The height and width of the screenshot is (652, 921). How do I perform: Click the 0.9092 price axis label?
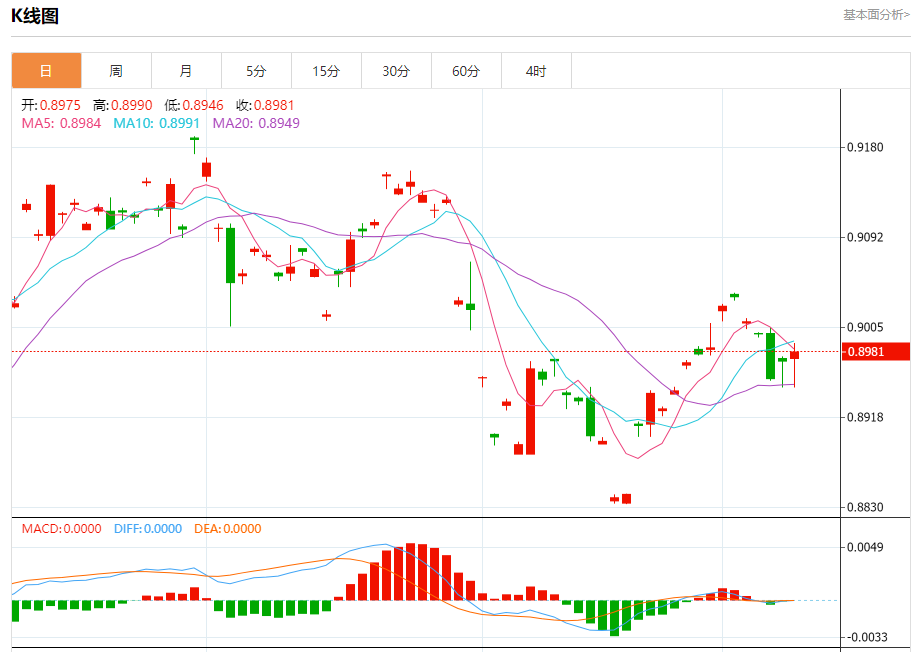point(865,237)
